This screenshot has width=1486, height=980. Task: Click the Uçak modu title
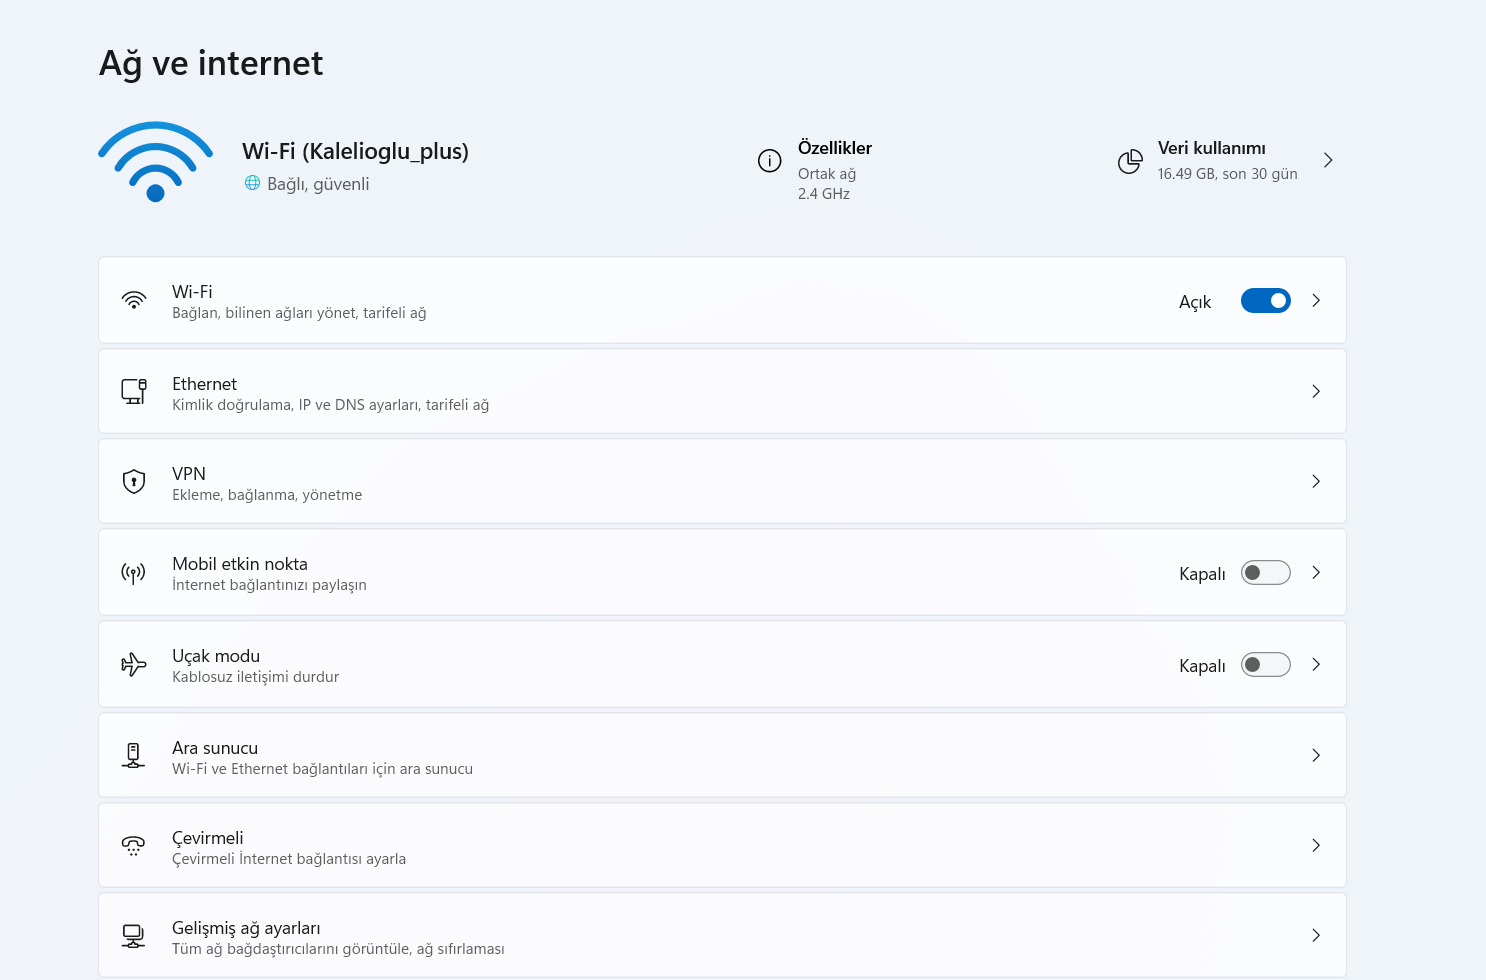(216, 656)
